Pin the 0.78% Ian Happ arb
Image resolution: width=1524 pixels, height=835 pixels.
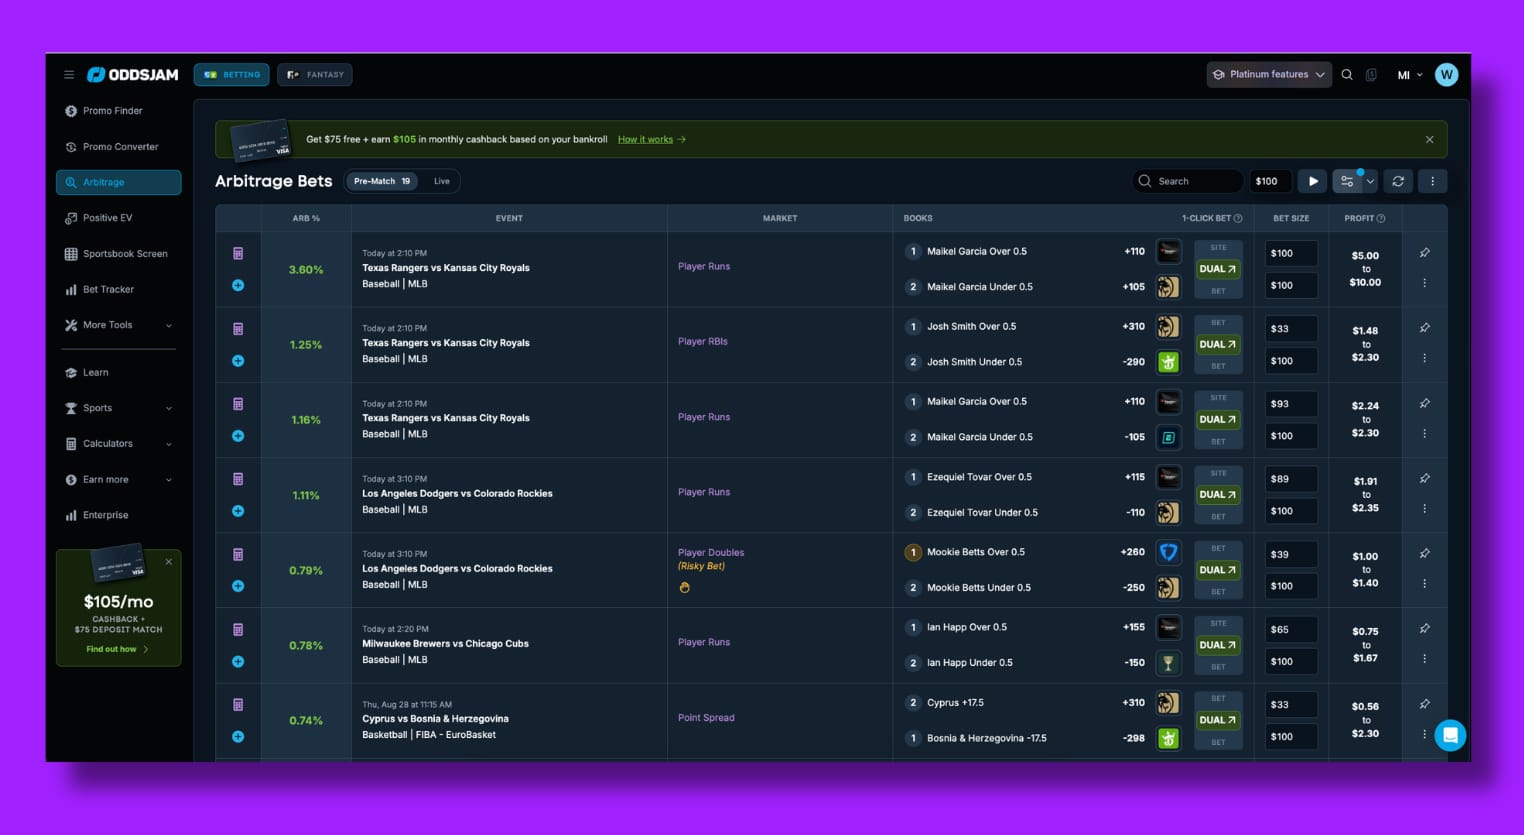click(1424, 628)
